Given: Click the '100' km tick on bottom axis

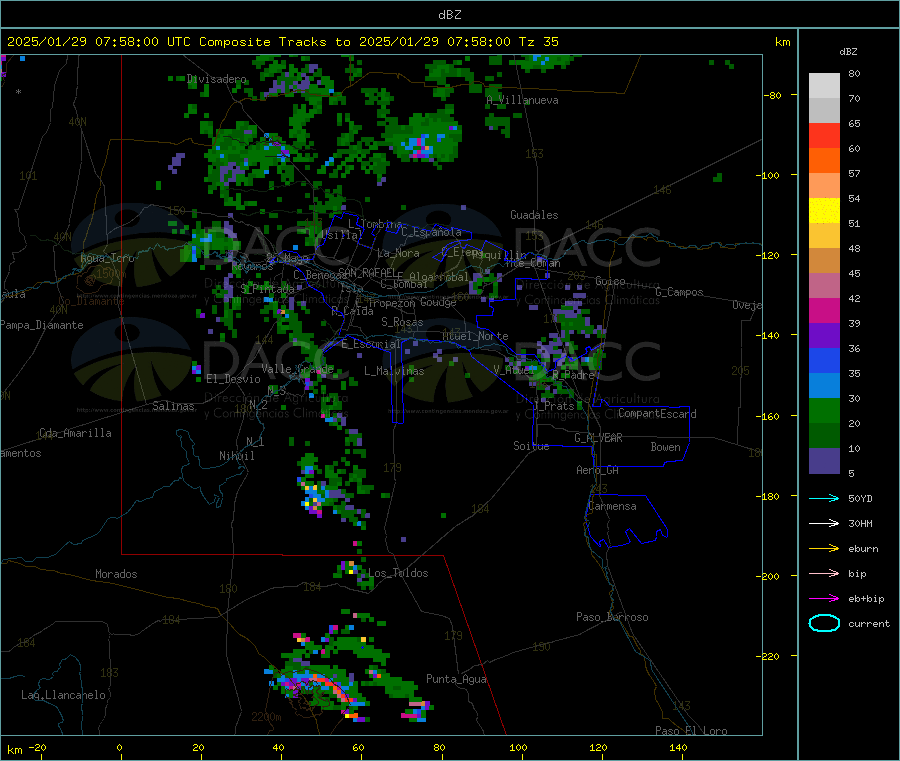Looking at the screenshot, I should [x=518, y=748].
